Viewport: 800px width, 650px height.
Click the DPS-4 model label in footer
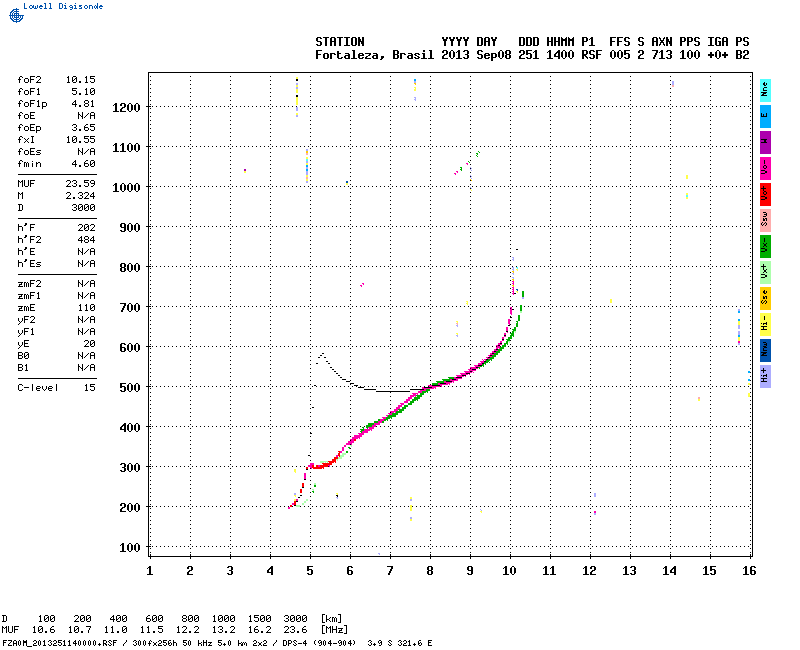tap(292, 643)
